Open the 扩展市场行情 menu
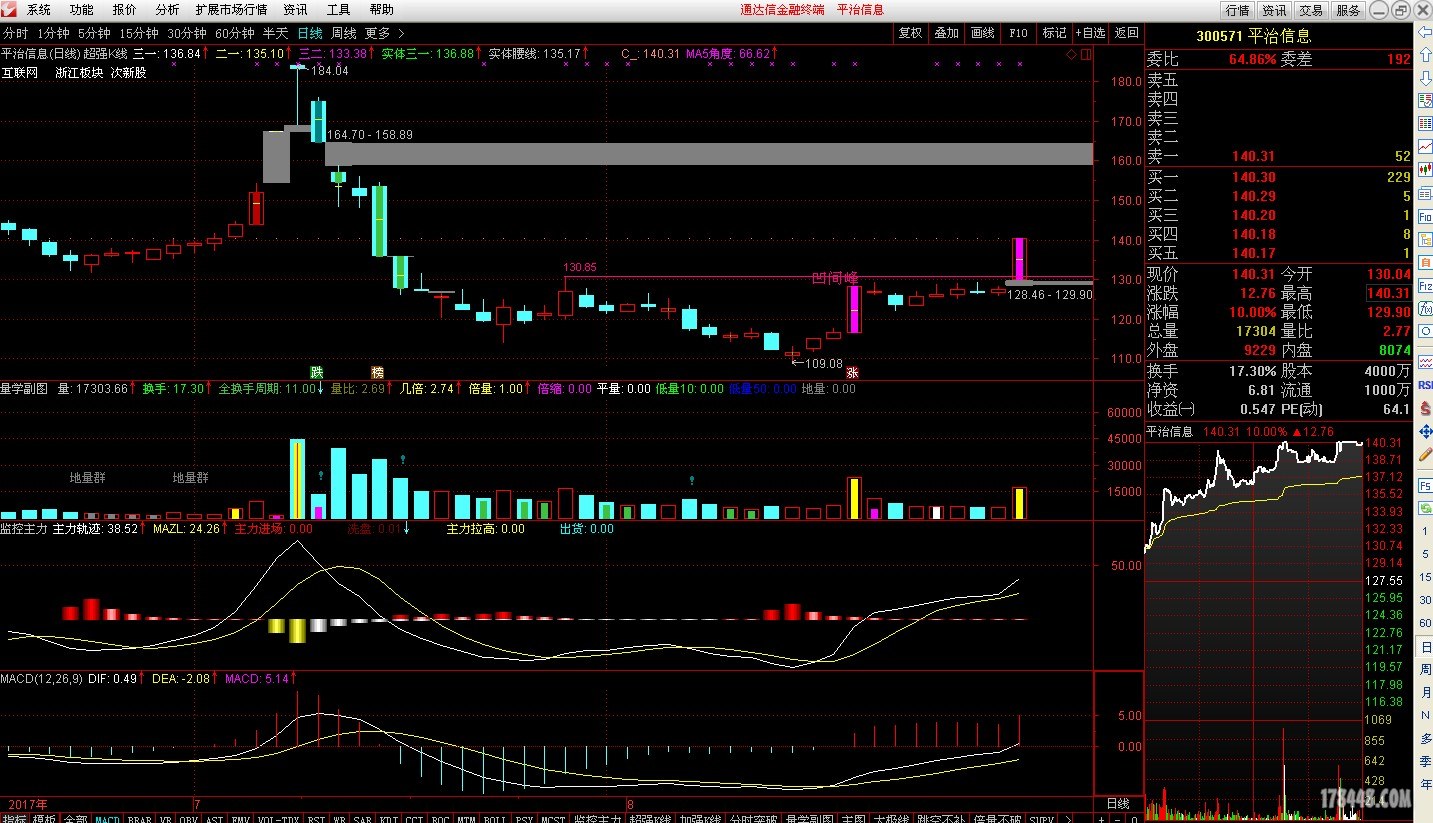1433x823 pixels. 231,9
